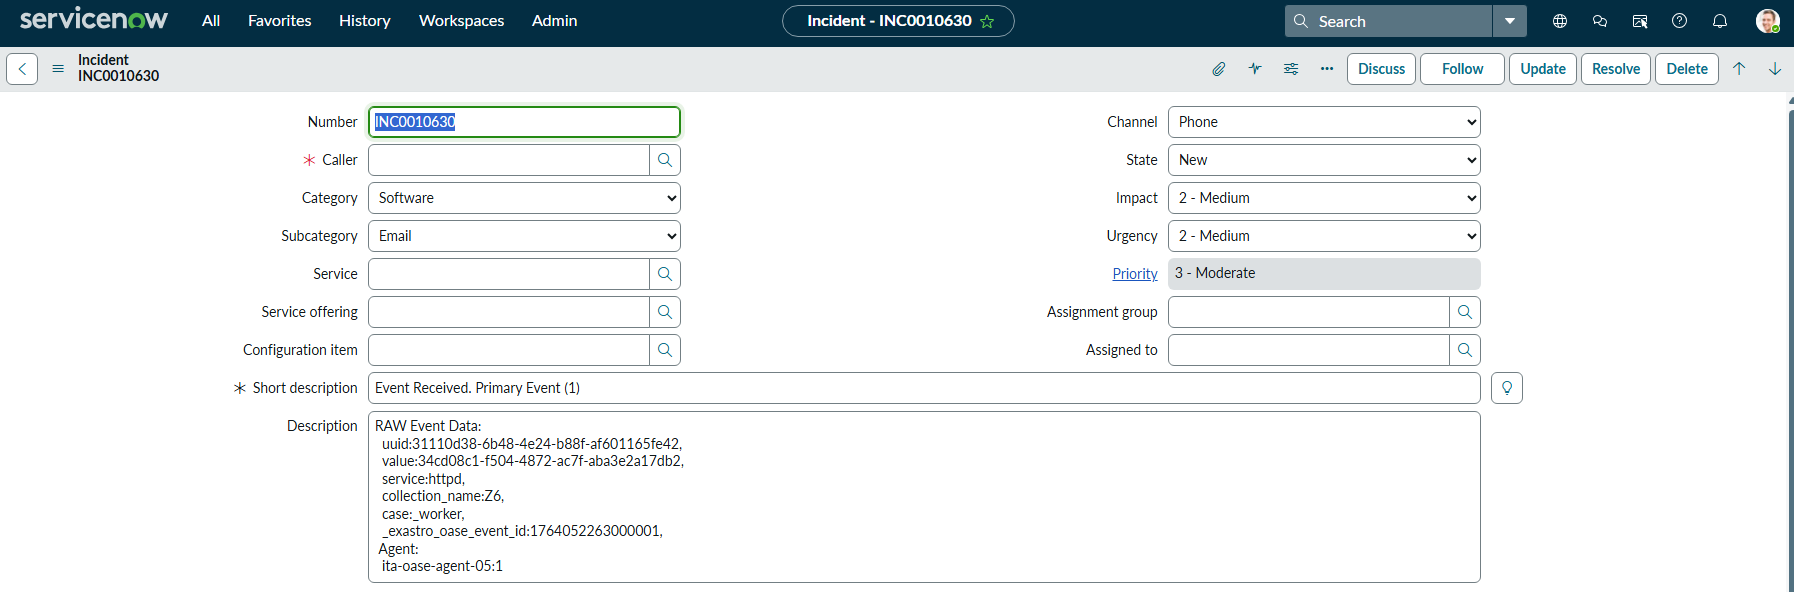Click the short description suggestion lightbulb

pos(1507,388)
